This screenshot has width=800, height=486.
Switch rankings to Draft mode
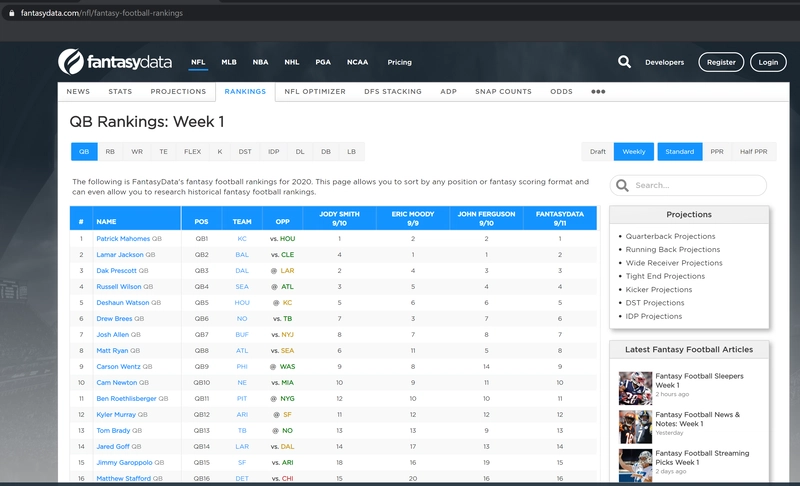[597, 151]
